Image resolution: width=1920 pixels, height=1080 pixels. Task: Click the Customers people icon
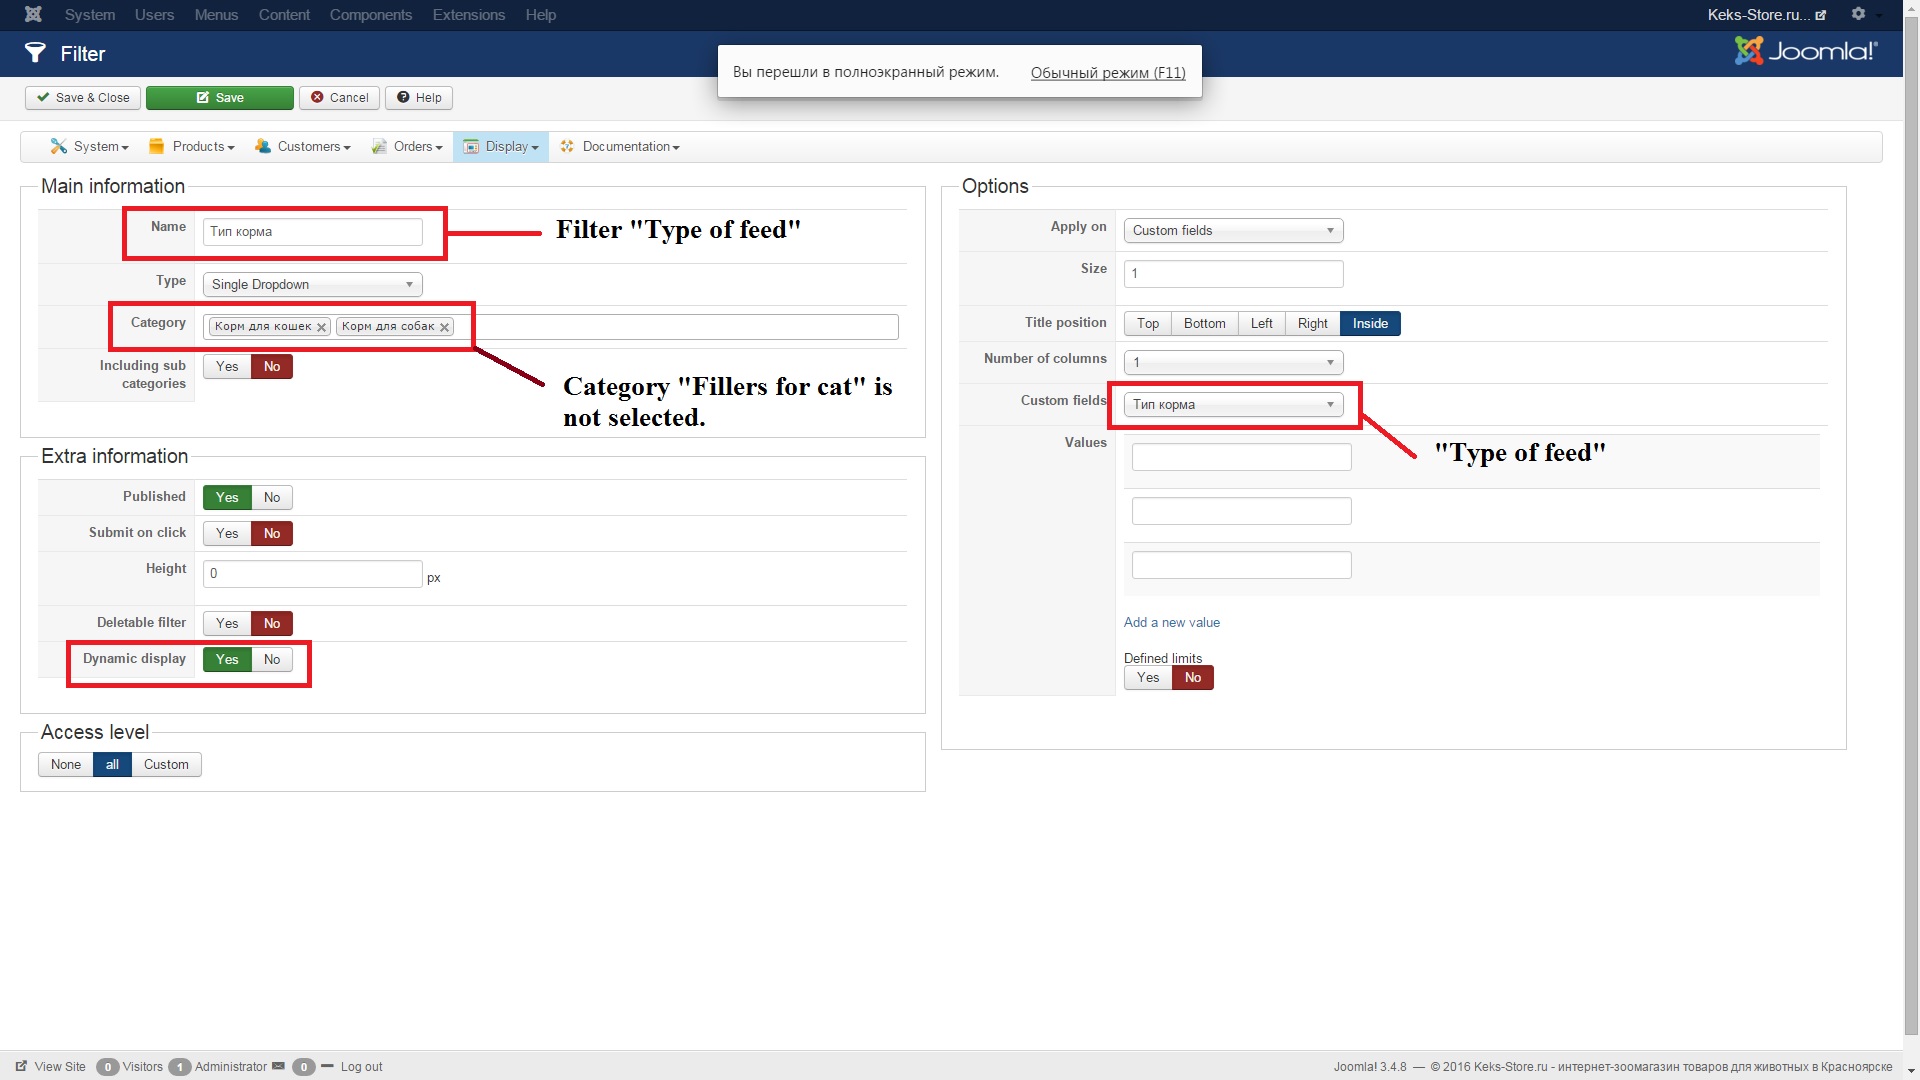263,146
